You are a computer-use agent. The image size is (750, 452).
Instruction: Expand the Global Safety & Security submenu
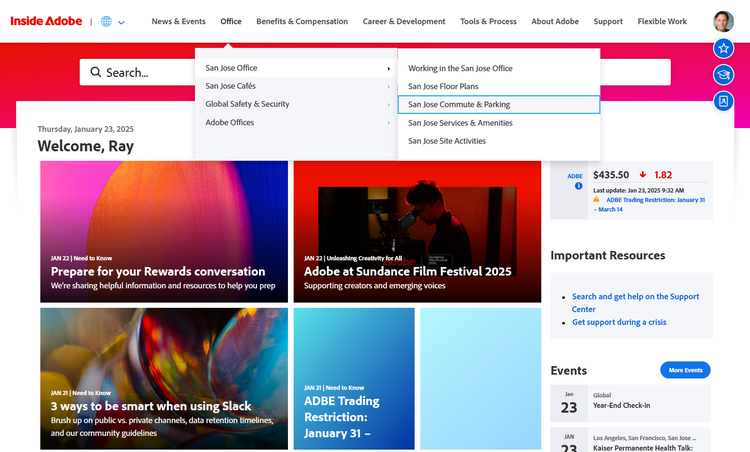point(296,104)
